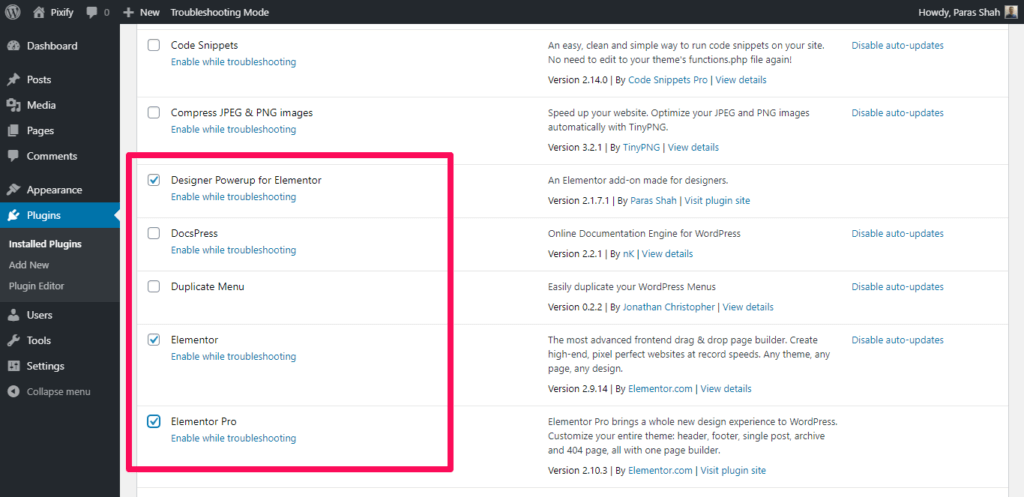Click the Media library icon
This screenshot has width=1024, height=497.
coord(13,105)
